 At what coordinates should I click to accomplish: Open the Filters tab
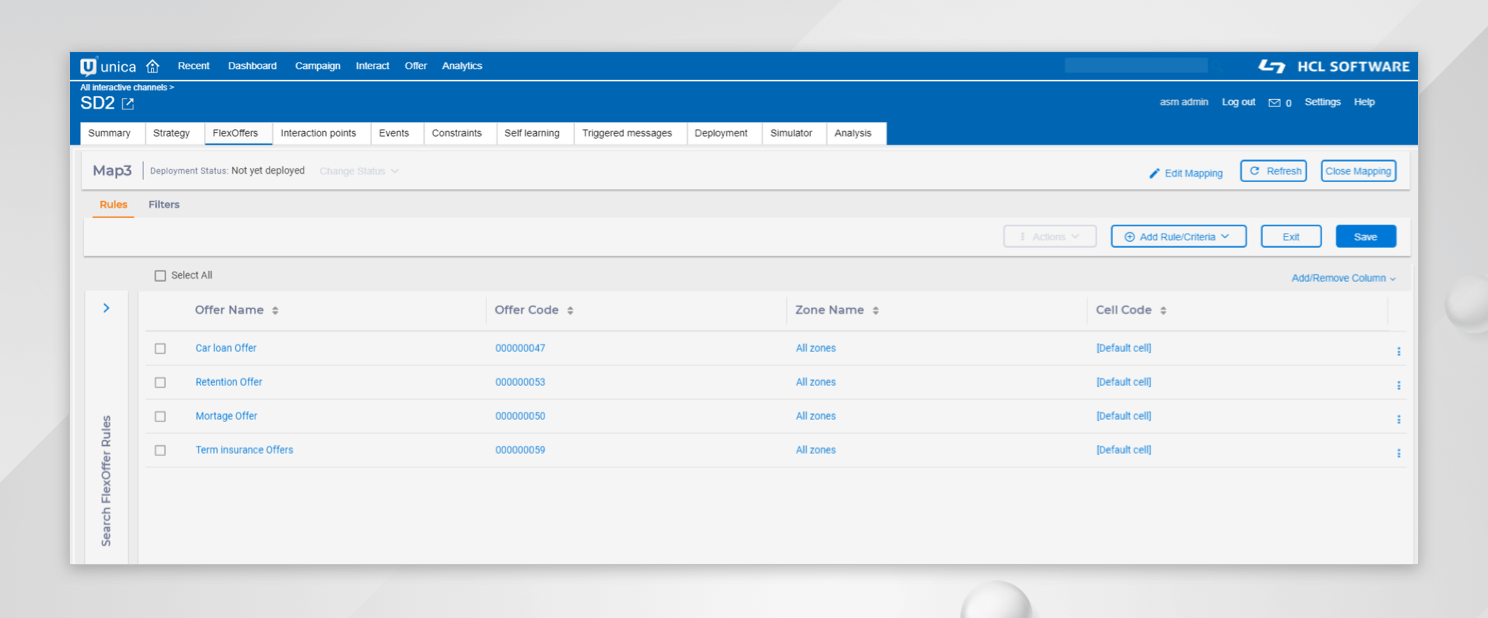click(x=164, y=205)
